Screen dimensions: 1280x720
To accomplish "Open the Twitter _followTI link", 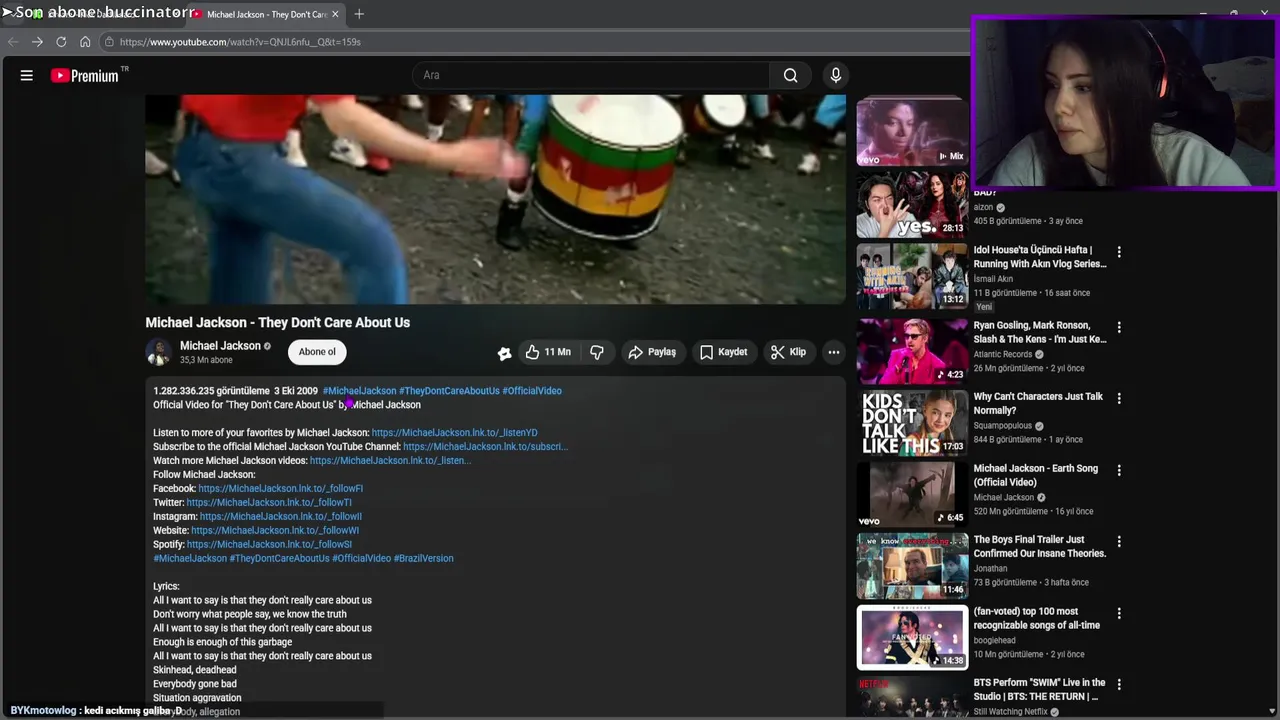I will [x=269, y=503].
